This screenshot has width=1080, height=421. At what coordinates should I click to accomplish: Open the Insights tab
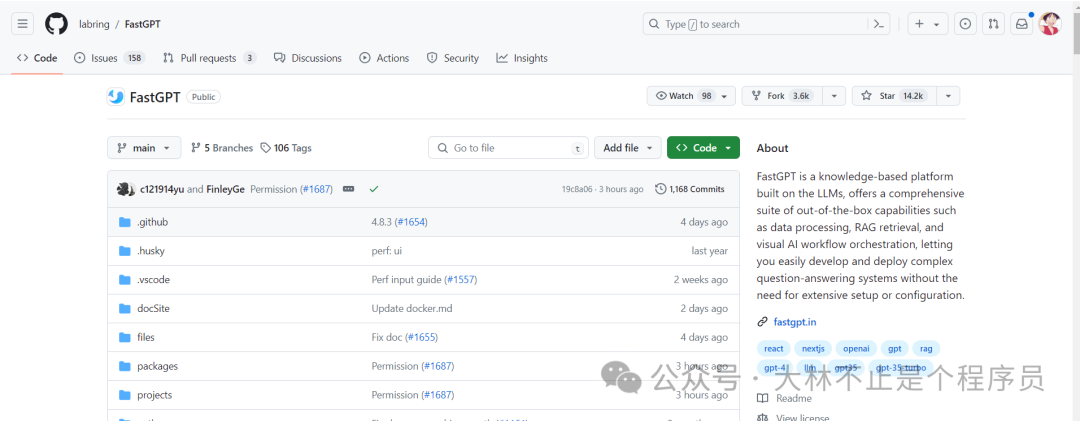click(x=522, y=58)
